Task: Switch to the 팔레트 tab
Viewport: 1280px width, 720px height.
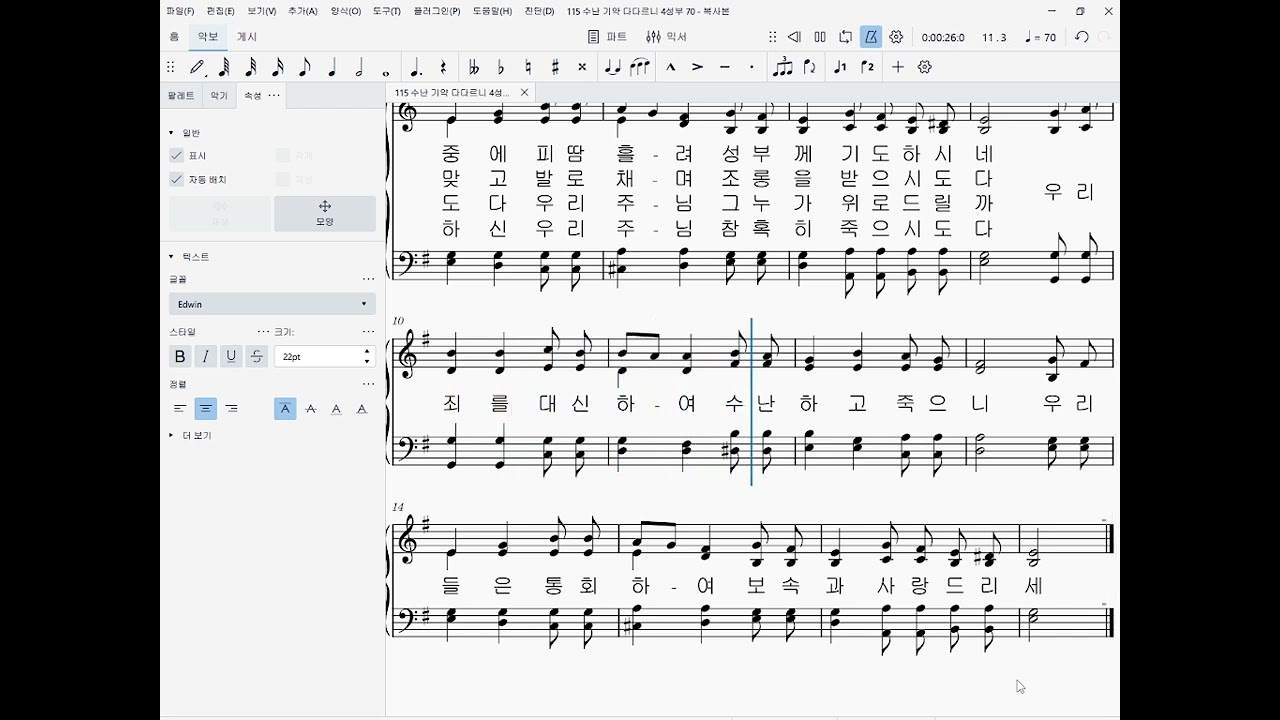Action: [181, 96]
